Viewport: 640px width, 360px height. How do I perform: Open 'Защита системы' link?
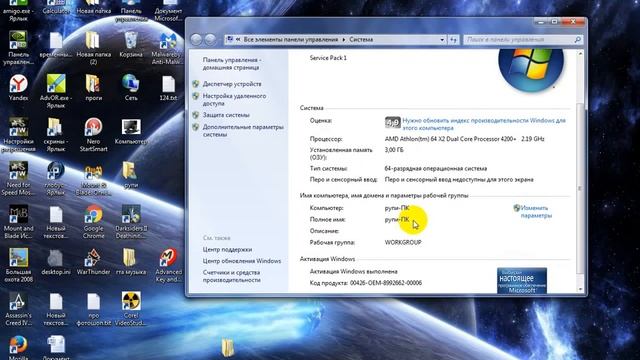pyautogui.click(x=226, y=115)
